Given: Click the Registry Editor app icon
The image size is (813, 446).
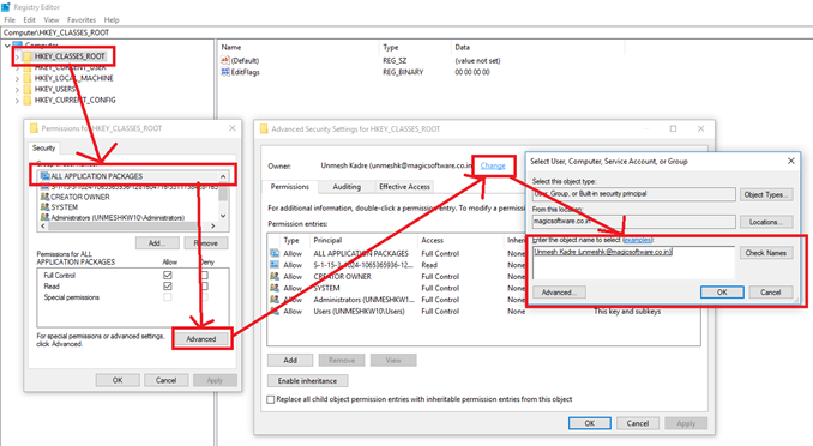Looking at the screenshot, I should click(x=6, y=7).
